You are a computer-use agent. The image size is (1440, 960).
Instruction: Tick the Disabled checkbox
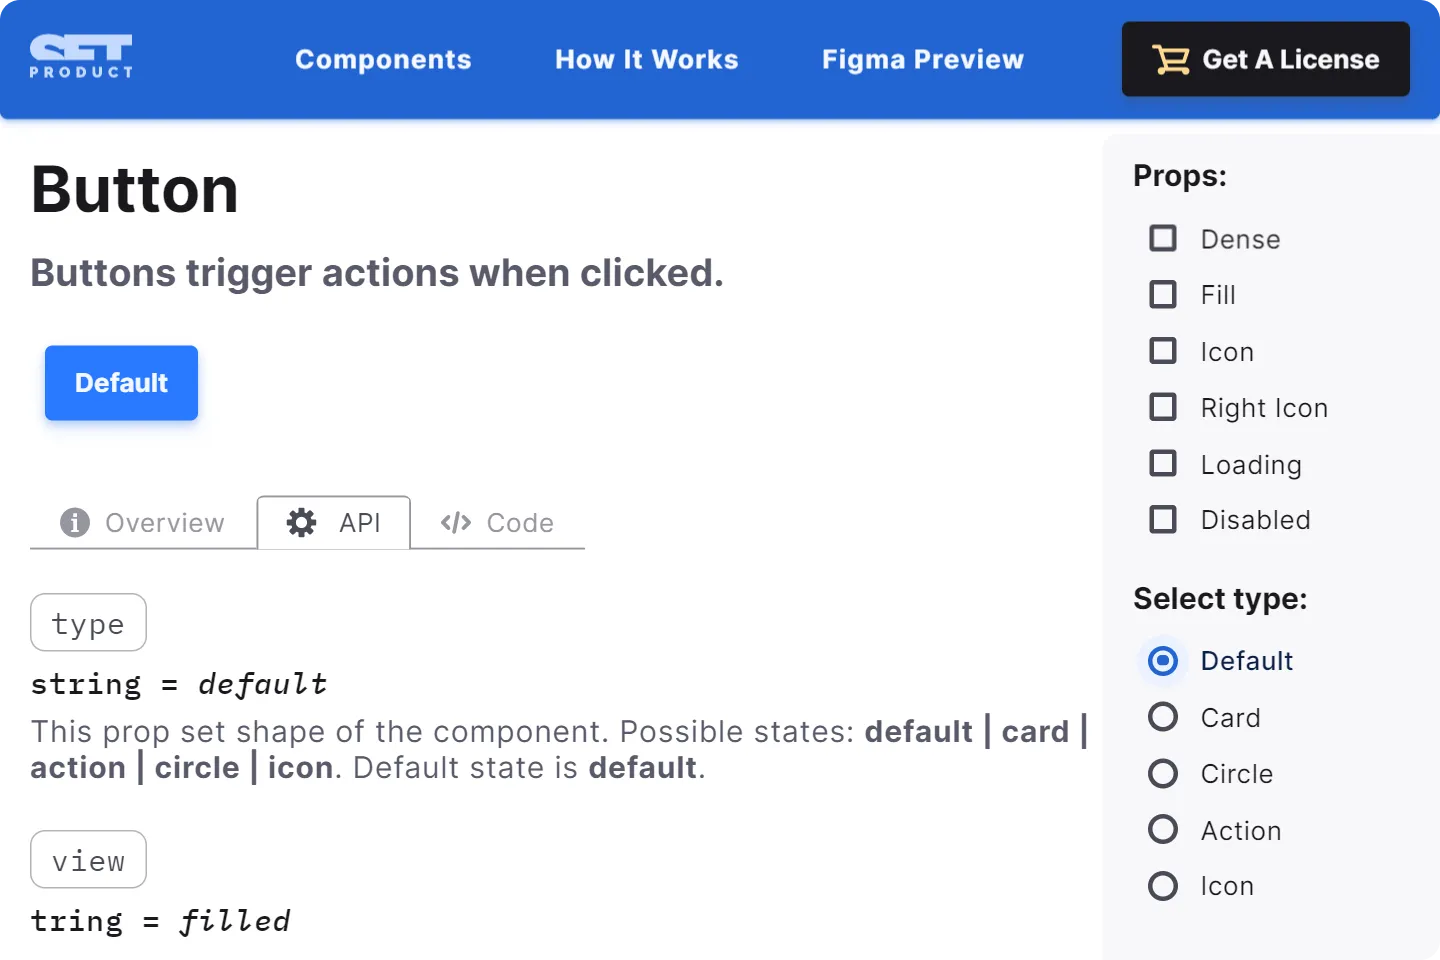click(x=1163, y=520)
